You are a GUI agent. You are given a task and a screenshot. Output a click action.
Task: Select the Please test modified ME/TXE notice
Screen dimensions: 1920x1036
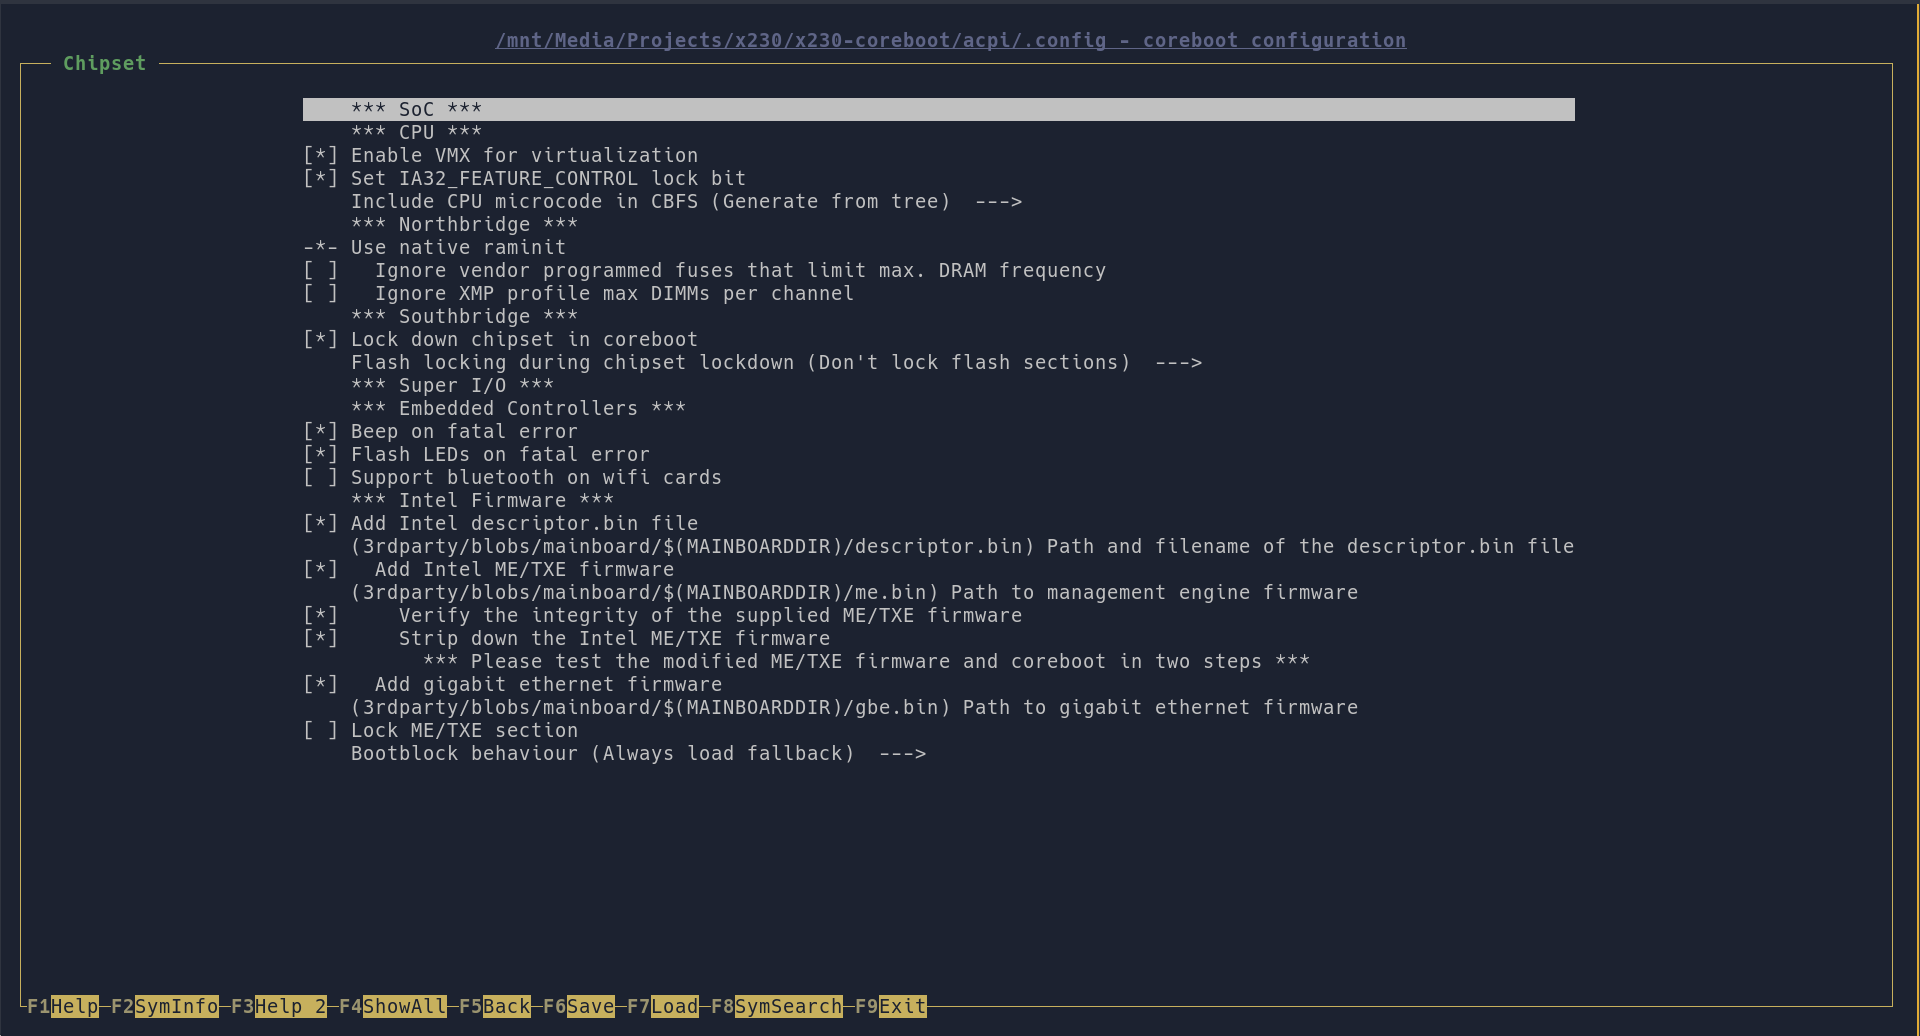(x=867, y=661)
